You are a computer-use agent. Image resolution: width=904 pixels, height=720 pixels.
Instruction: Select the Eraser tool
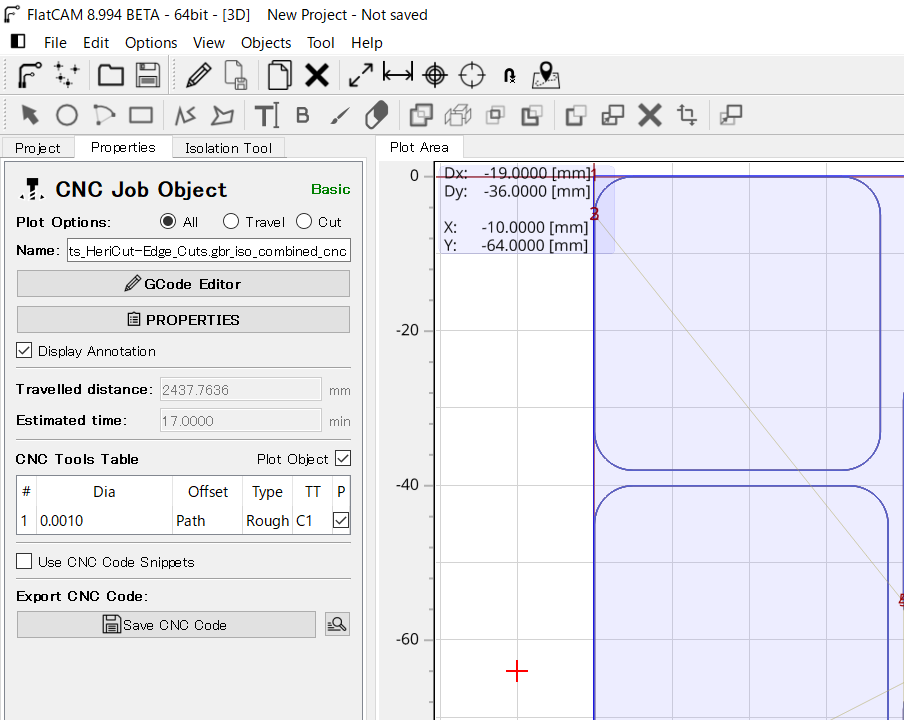pyautogui.click(x=377, y=115)
